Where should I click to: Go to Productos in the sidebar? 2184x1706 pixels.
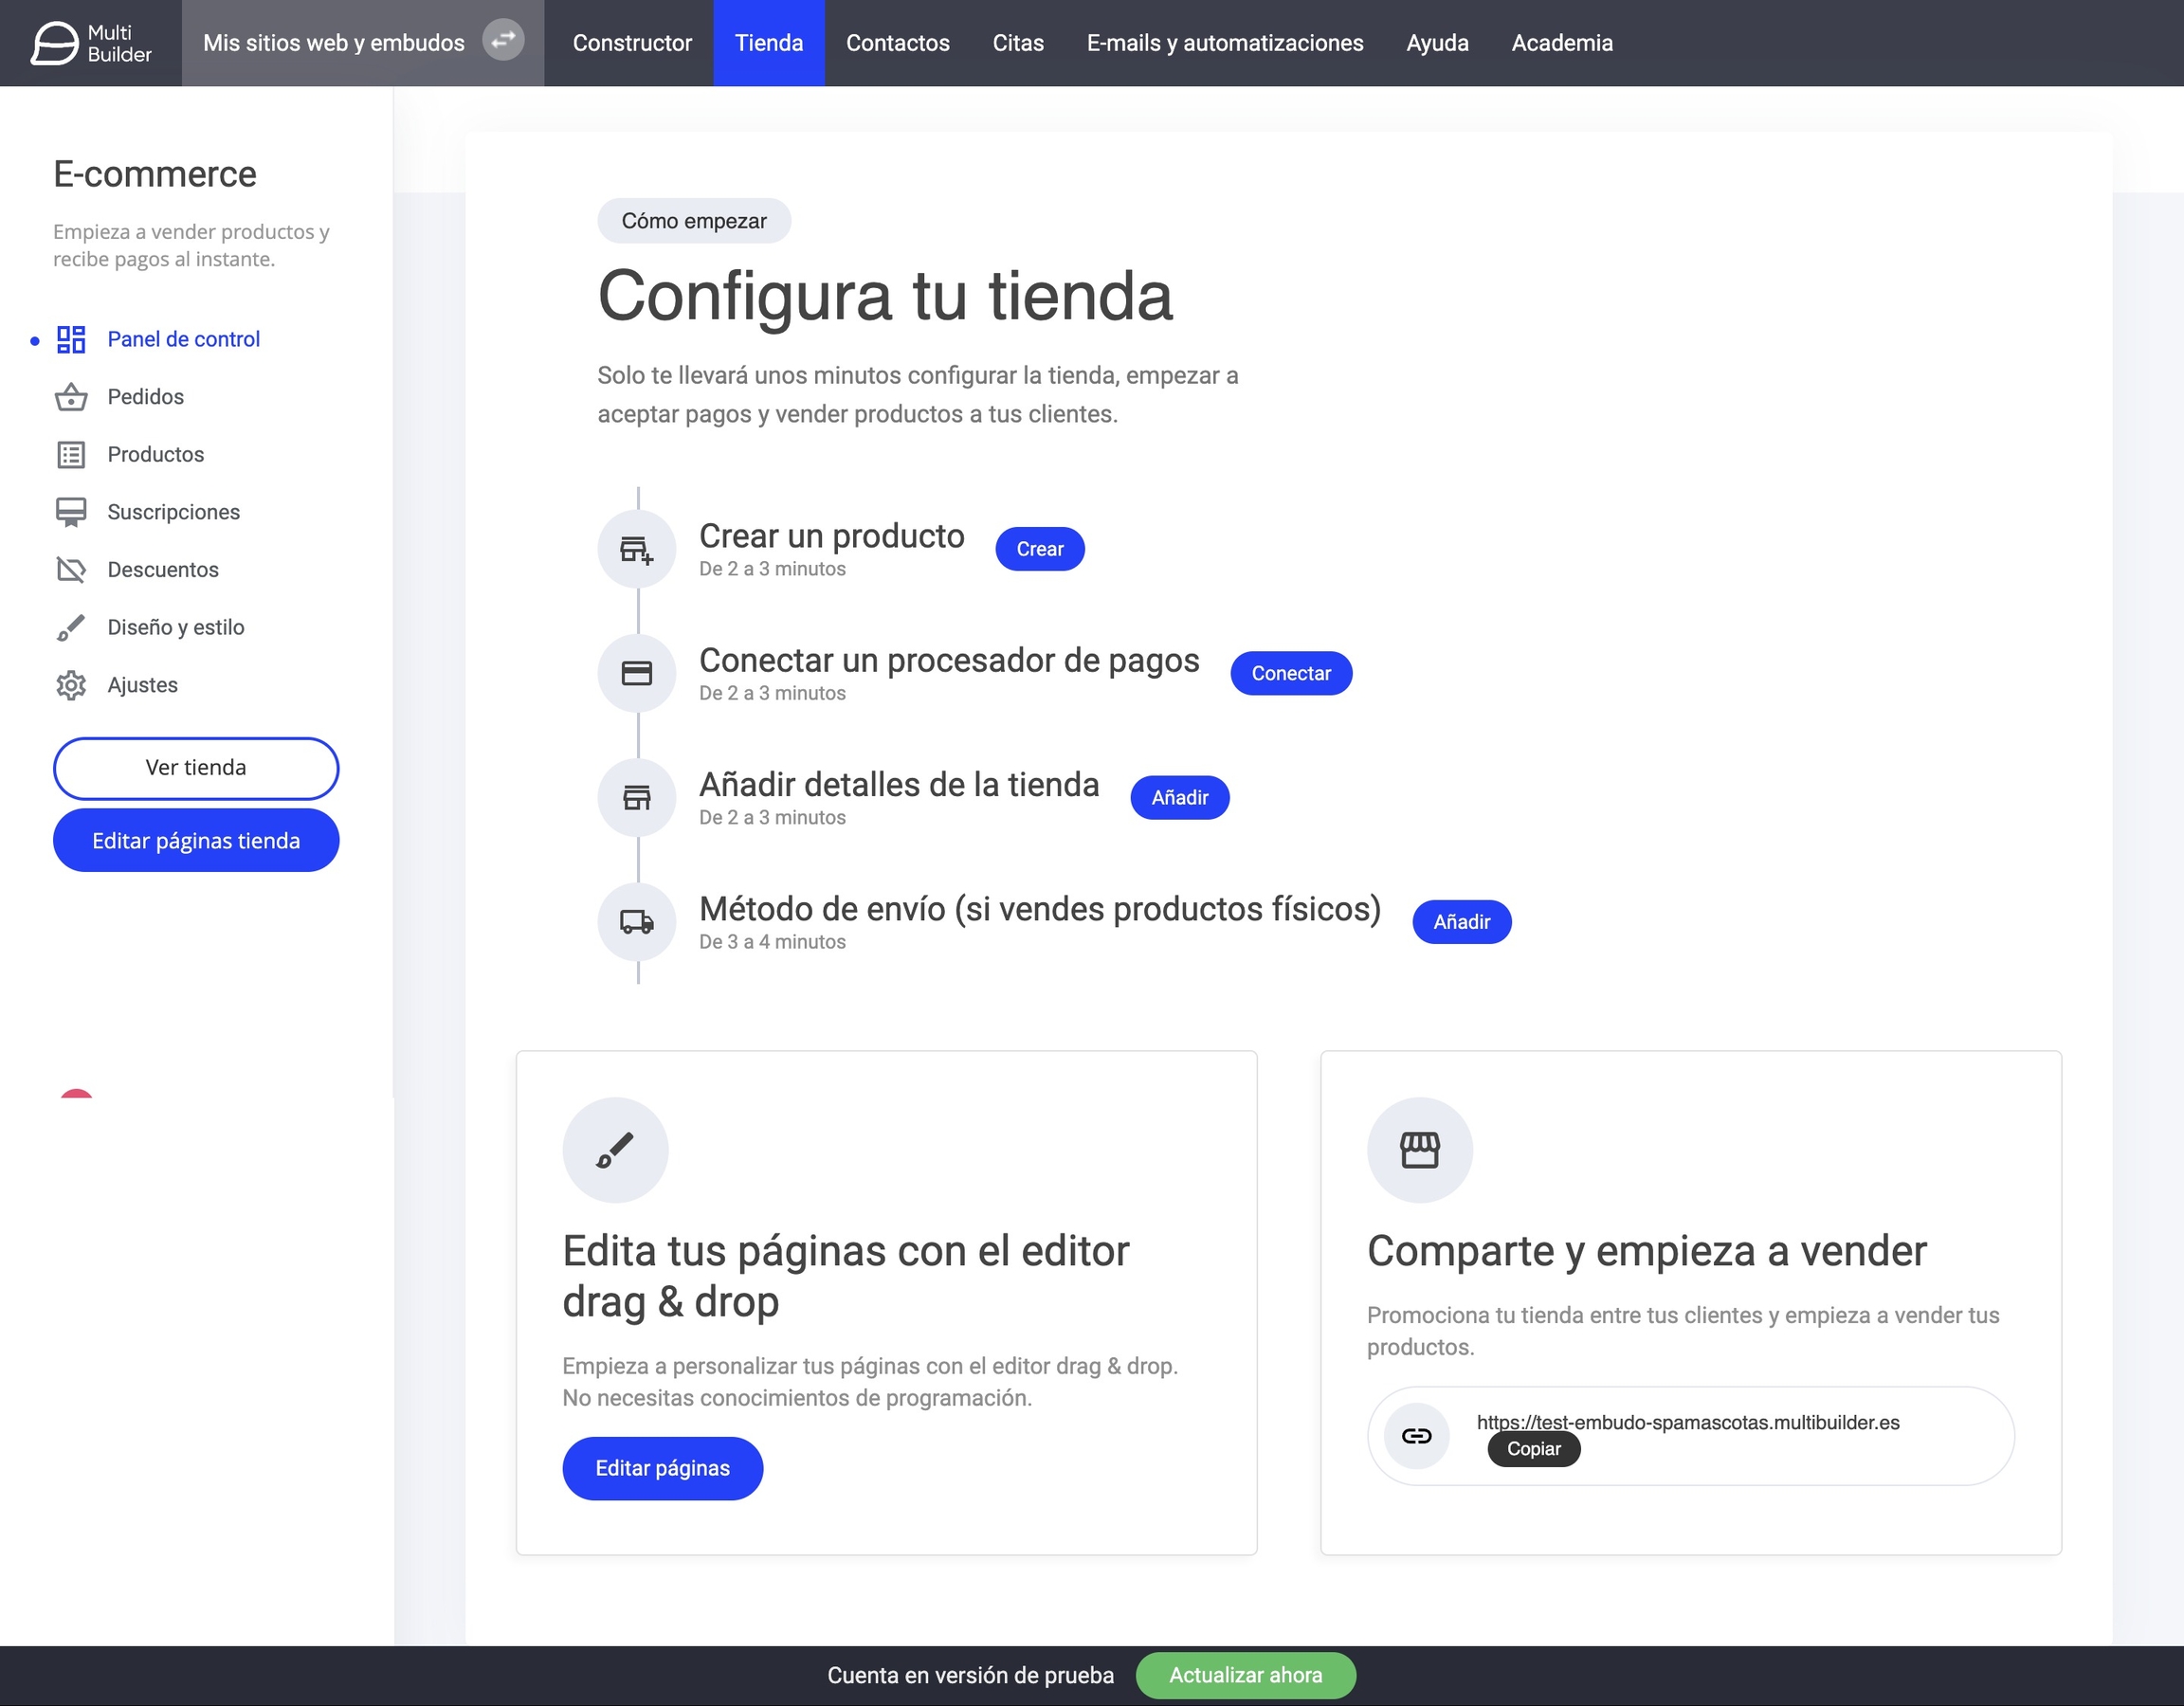(155, 454)
